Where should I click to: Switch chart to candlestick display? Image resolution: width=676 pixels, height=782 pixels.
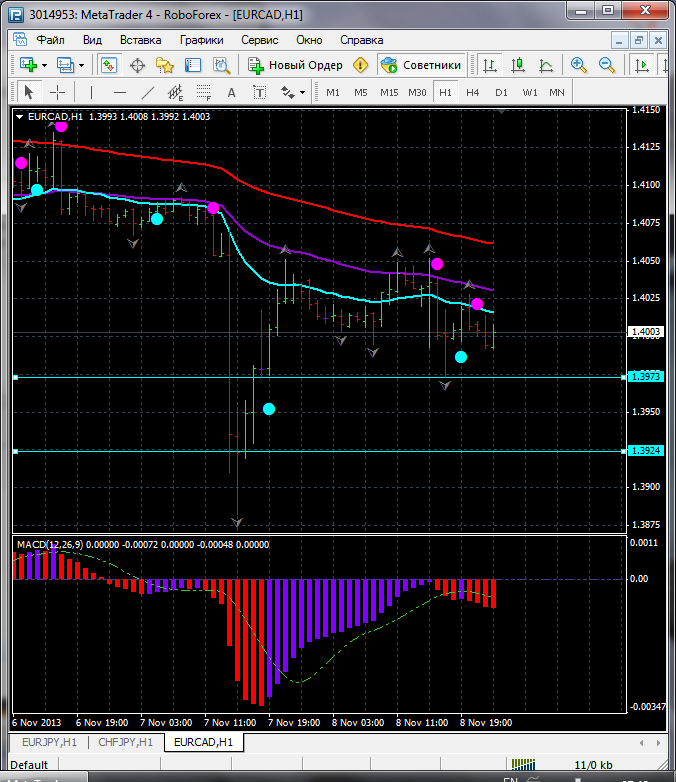click(x=518, y=65)
